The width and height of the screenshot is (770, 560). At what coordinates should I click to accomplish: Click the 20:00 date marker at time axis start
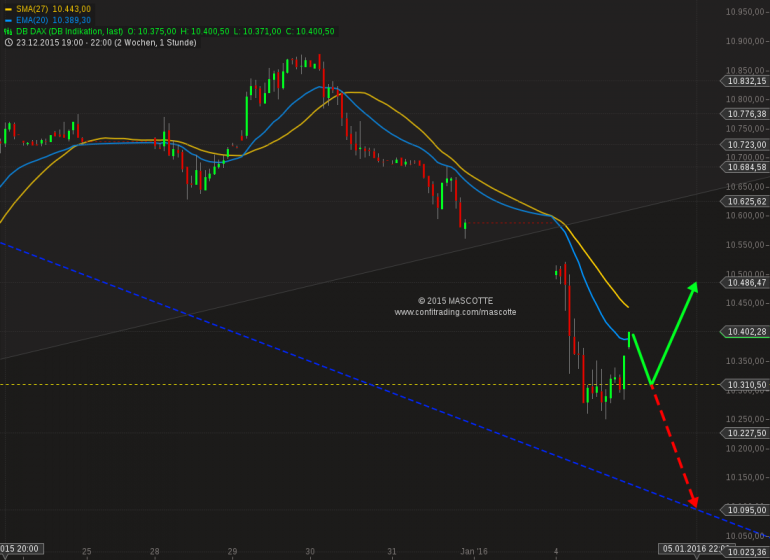coord(22,549)
